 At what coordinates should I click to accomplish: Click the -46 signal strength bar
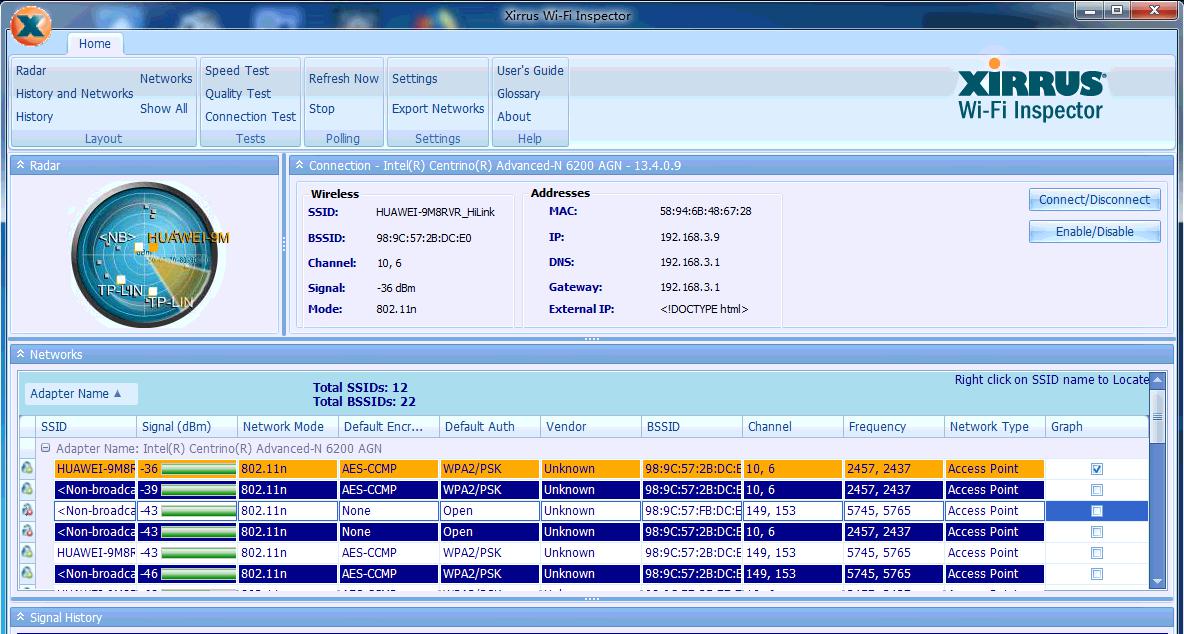coord(199,574)
